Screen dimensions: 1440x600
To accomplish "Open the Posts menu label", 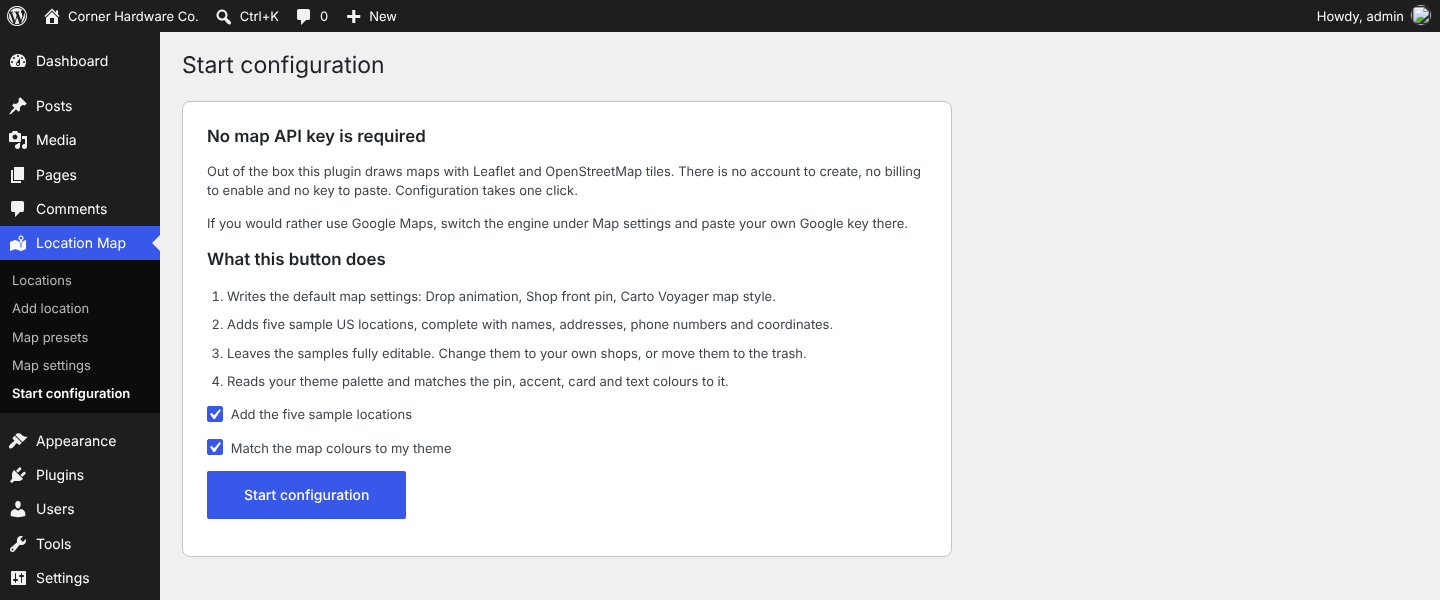I will pos(54,106).
